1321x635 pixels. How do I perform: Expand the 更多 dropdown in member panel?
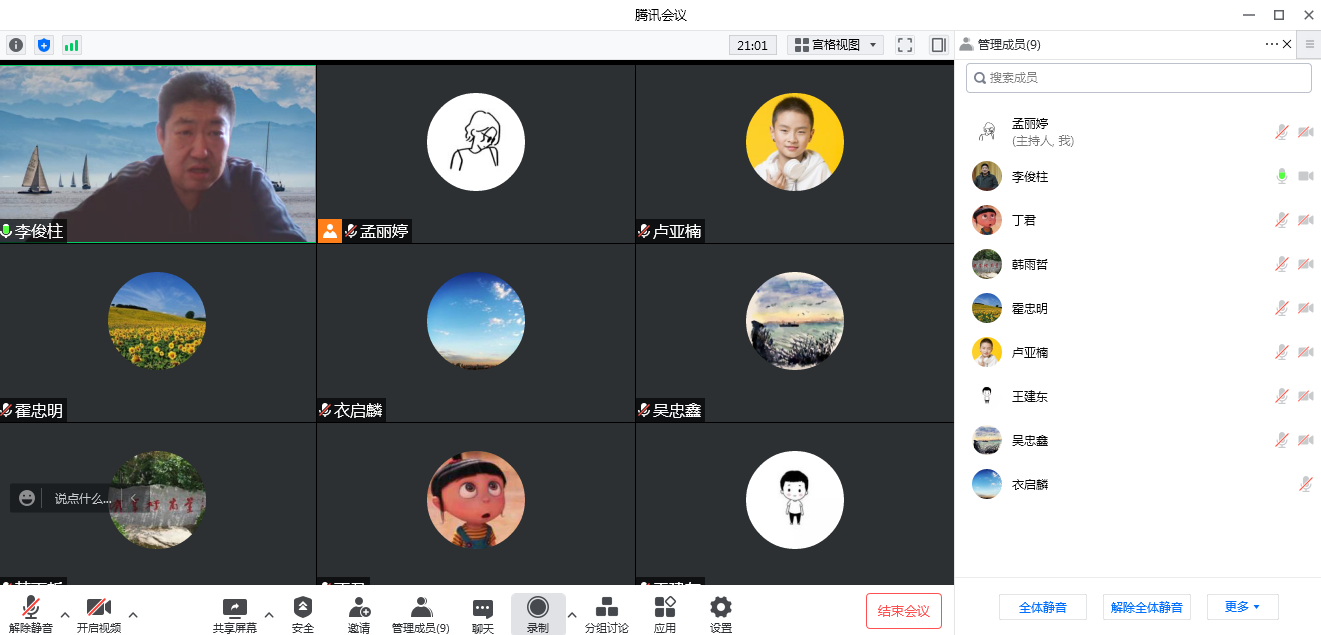[x=1242, y=607]
